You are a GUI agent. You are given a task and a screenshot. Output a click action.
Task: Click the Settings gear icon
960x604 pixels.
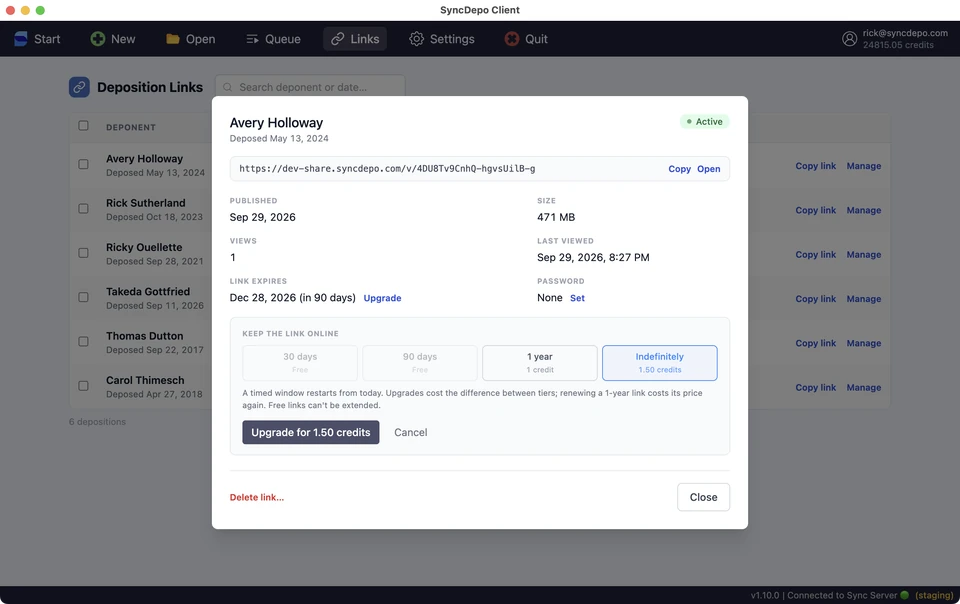(x=416, y=39)
